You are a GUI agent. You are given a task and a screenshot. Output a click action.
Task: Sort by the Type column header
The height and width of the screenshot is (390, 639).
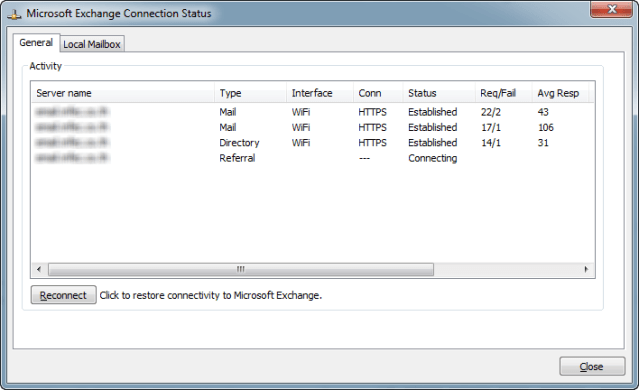point(250,93)
